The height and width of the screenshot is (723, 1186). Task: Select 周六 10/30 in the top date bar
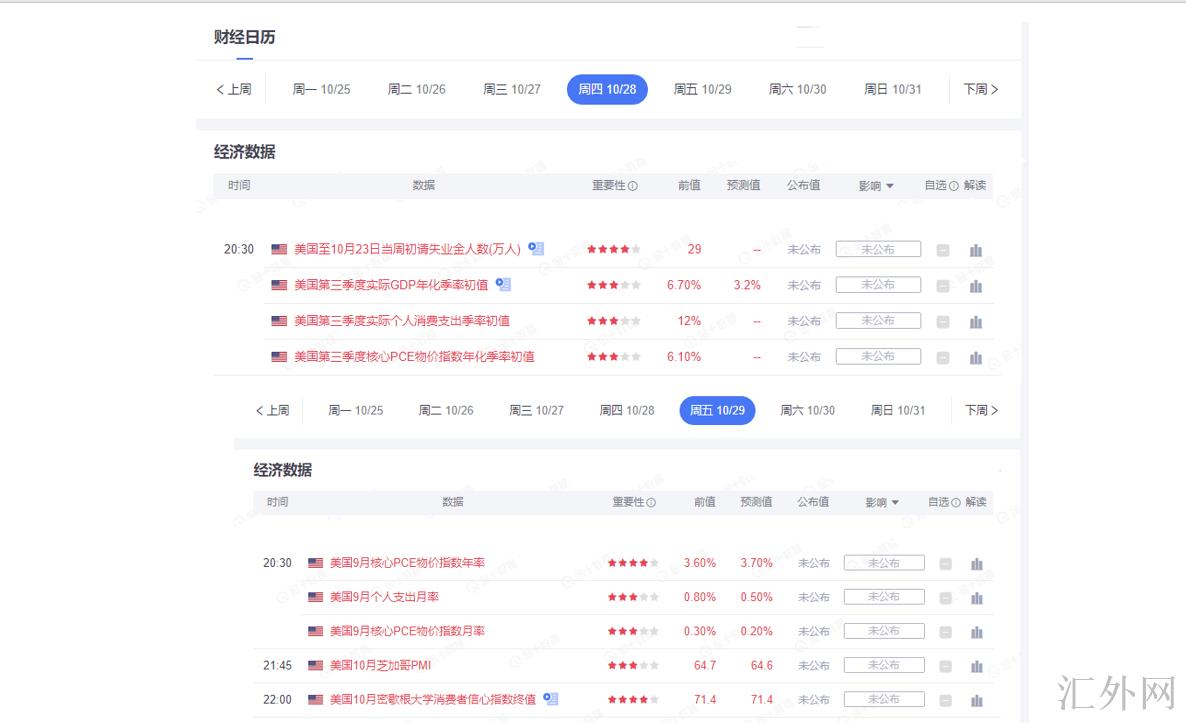pyautogui.click(x=798, y=89)
